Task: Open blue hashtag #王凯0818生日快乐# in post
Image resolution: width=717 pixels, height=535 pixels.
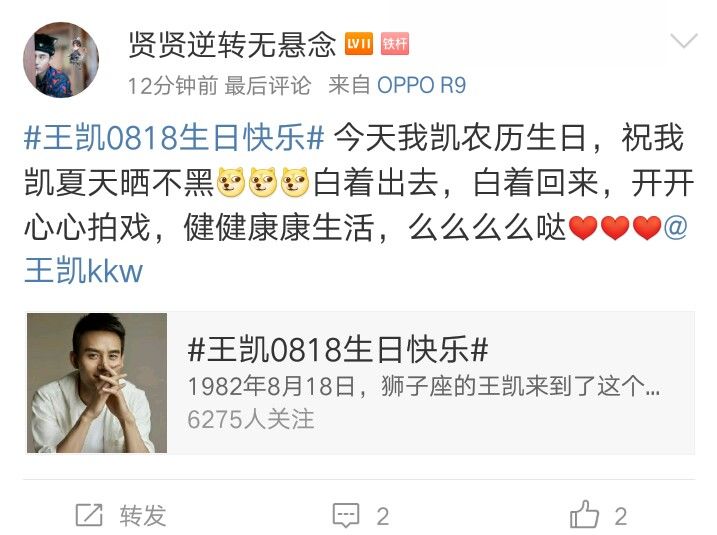Action: tap(174, 137)
